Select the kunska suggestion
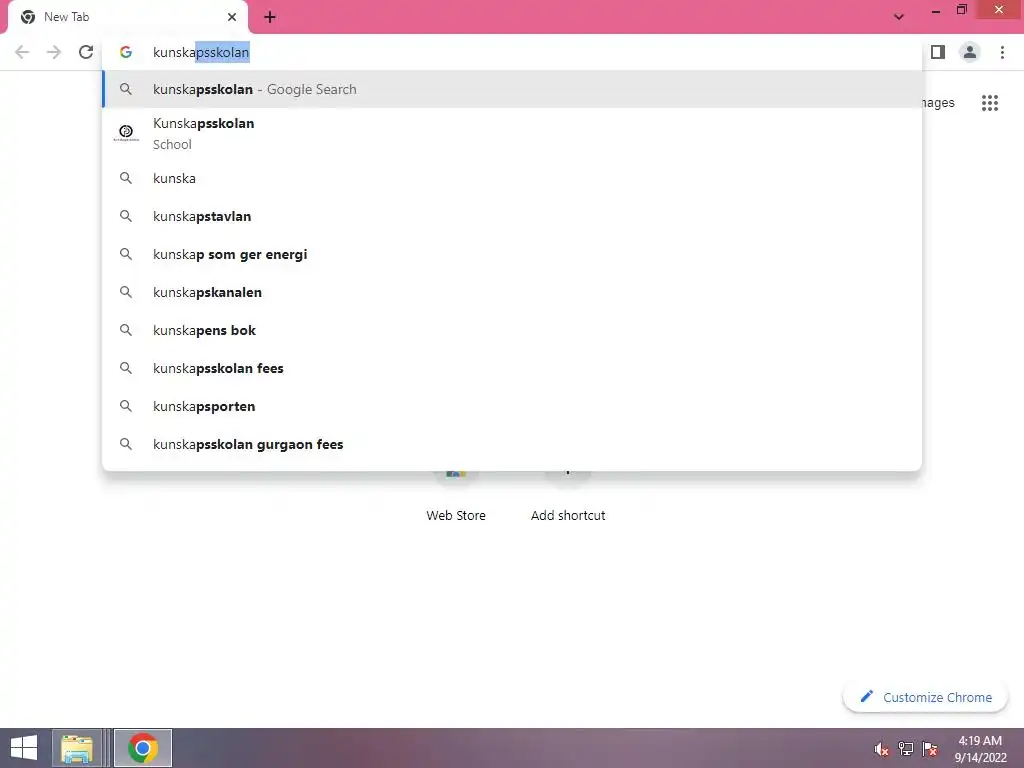The height and width of the screenshot is (768, 1024). pos(513,178)
